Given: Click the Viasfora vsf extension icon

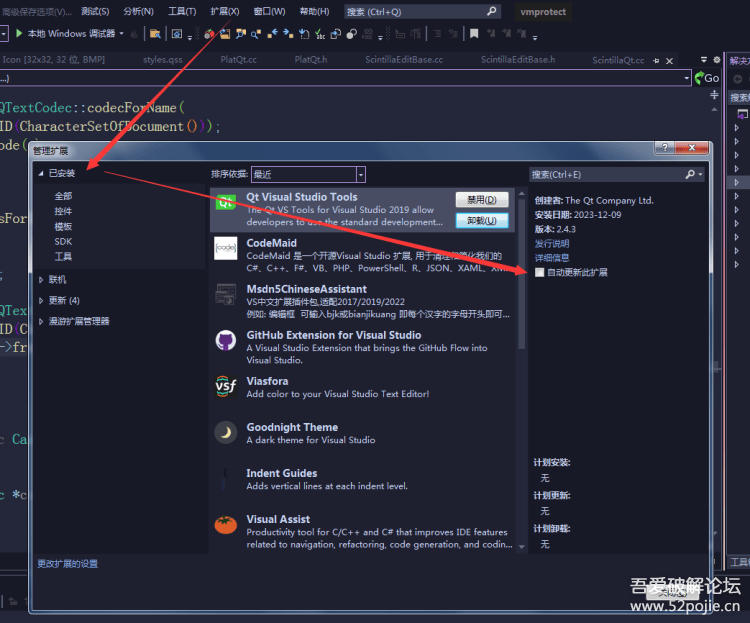Looking at the screenshot, I should coord(225,386).
